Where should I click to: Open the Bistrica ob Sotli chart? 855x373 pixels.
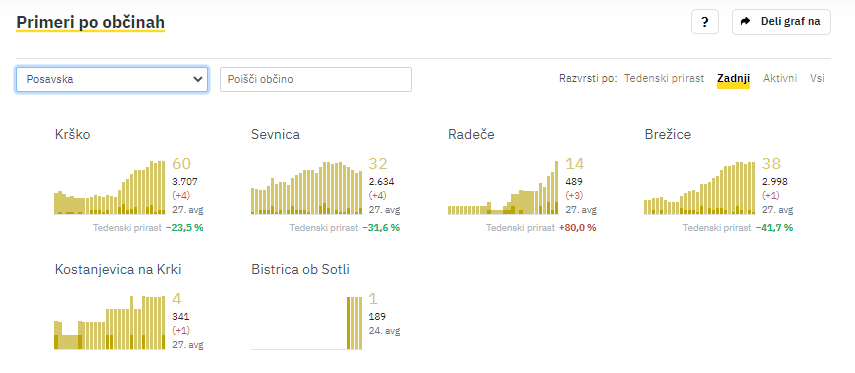[x=306, y=322]
